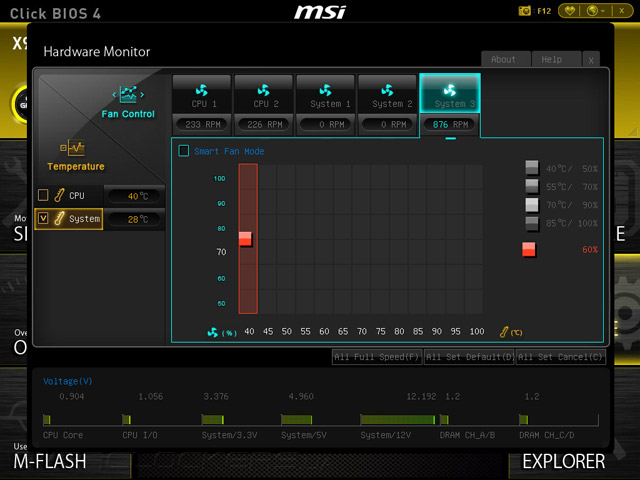Click the F12 screenshot camera icon
Screen dimensions: 640x480
[524, 11]
